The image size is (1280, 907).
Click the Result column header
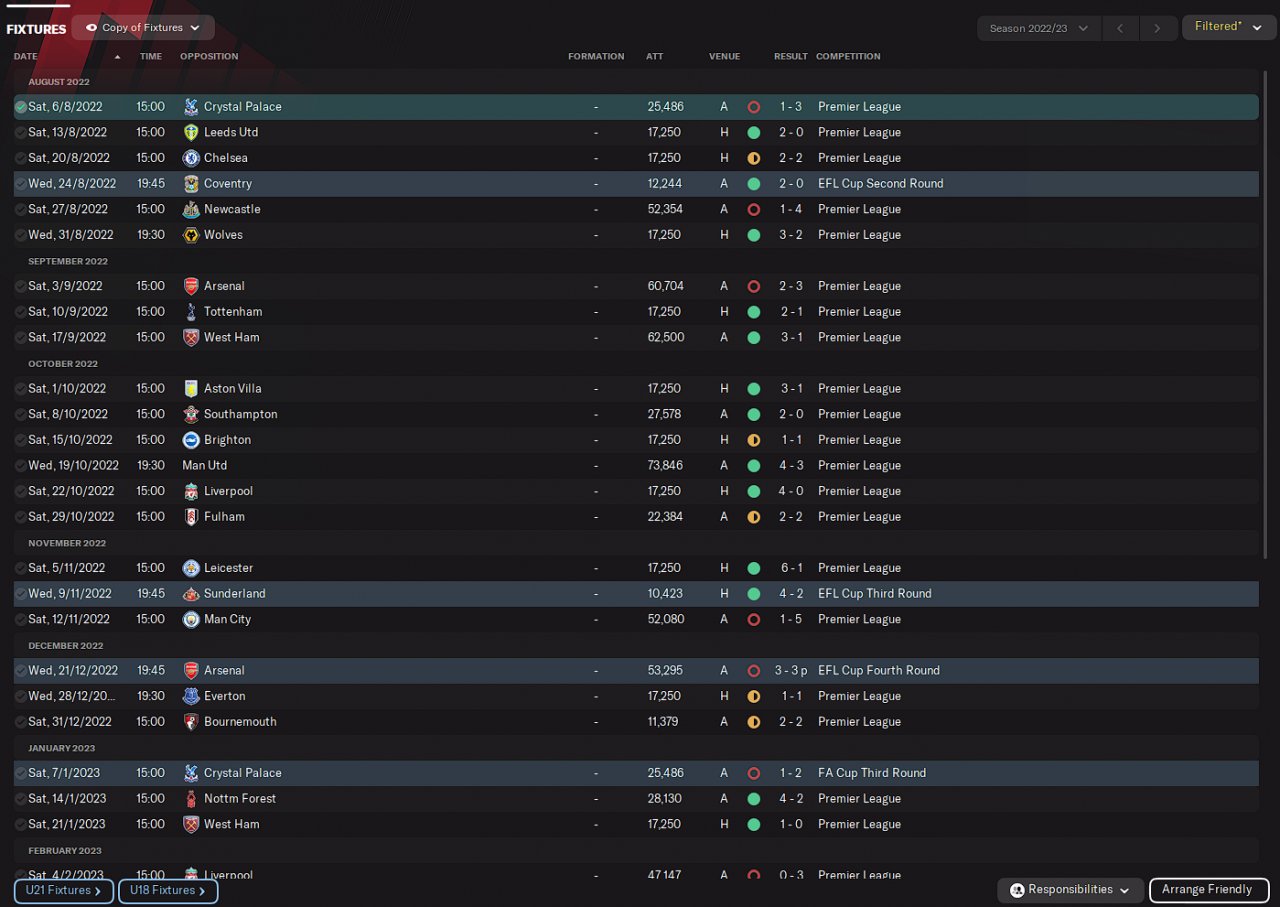(791, 56)
